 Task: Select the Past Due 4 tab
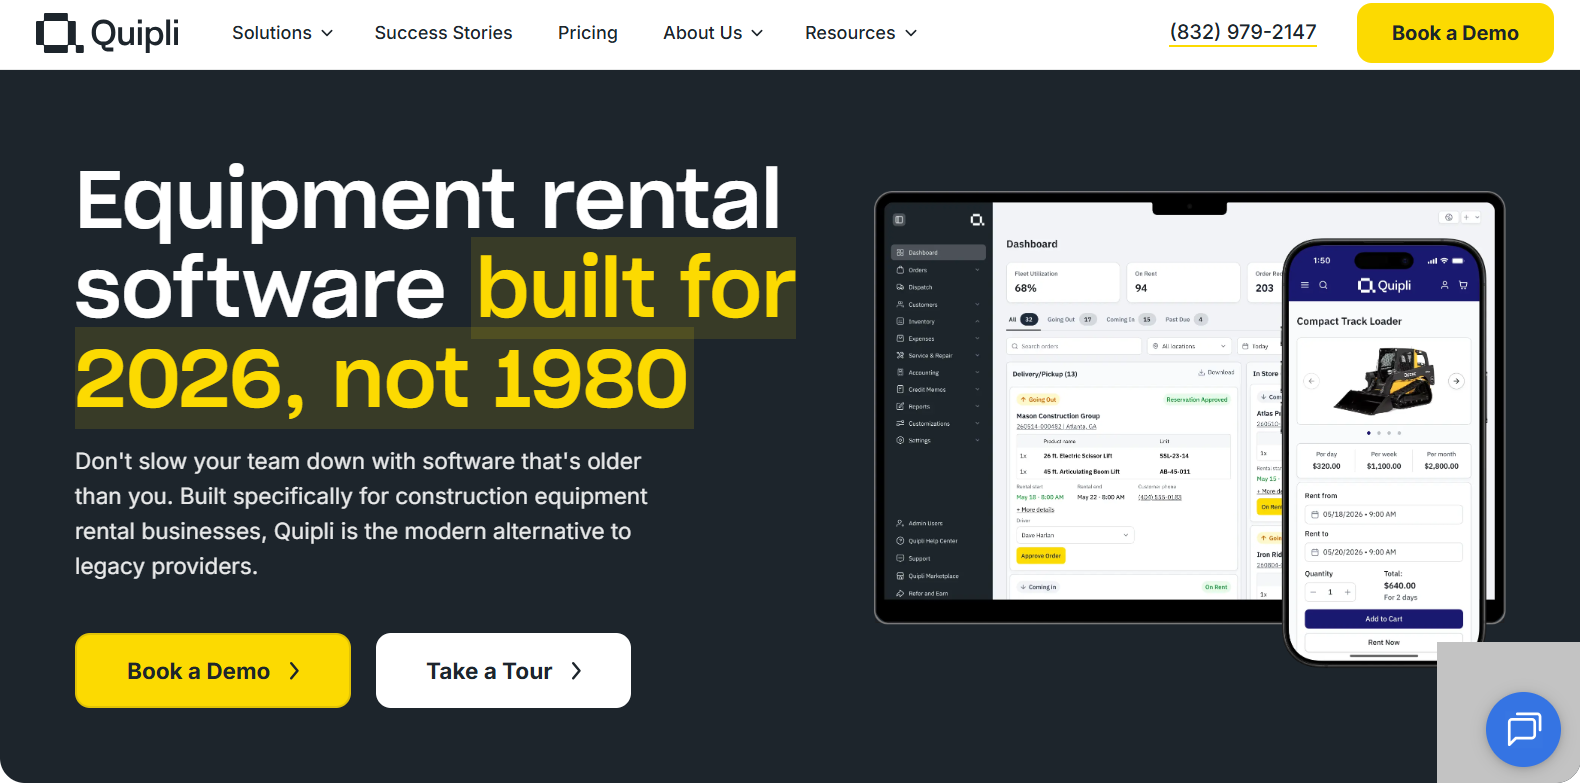1186,320
